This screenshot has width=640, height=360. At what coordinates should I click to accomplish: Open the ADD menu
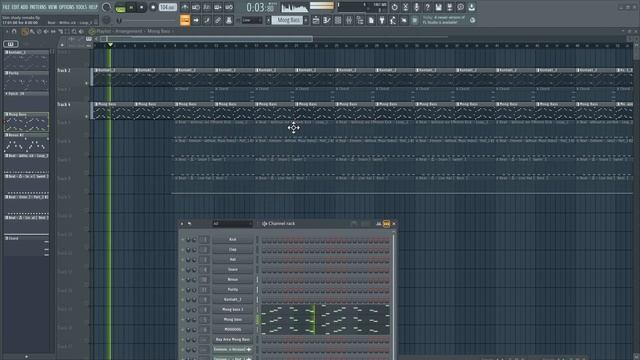pos(24,7)
